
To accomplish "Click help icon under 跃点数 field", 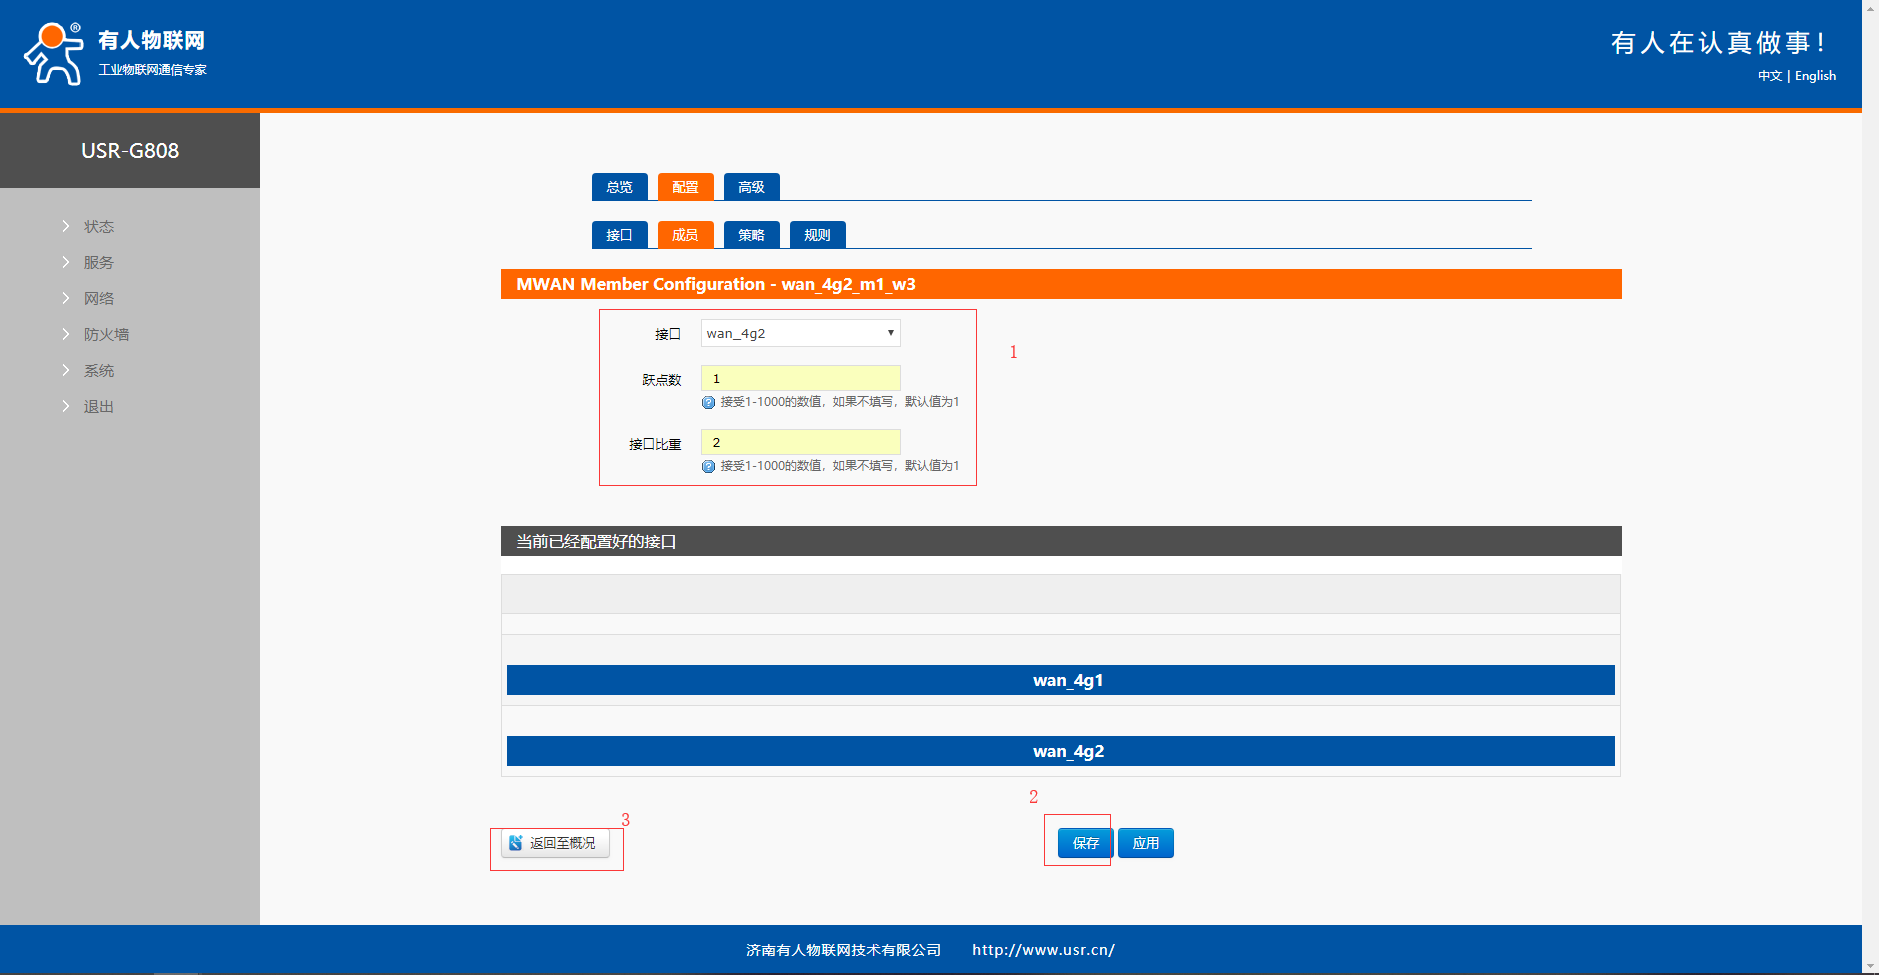I will point(708,402).
